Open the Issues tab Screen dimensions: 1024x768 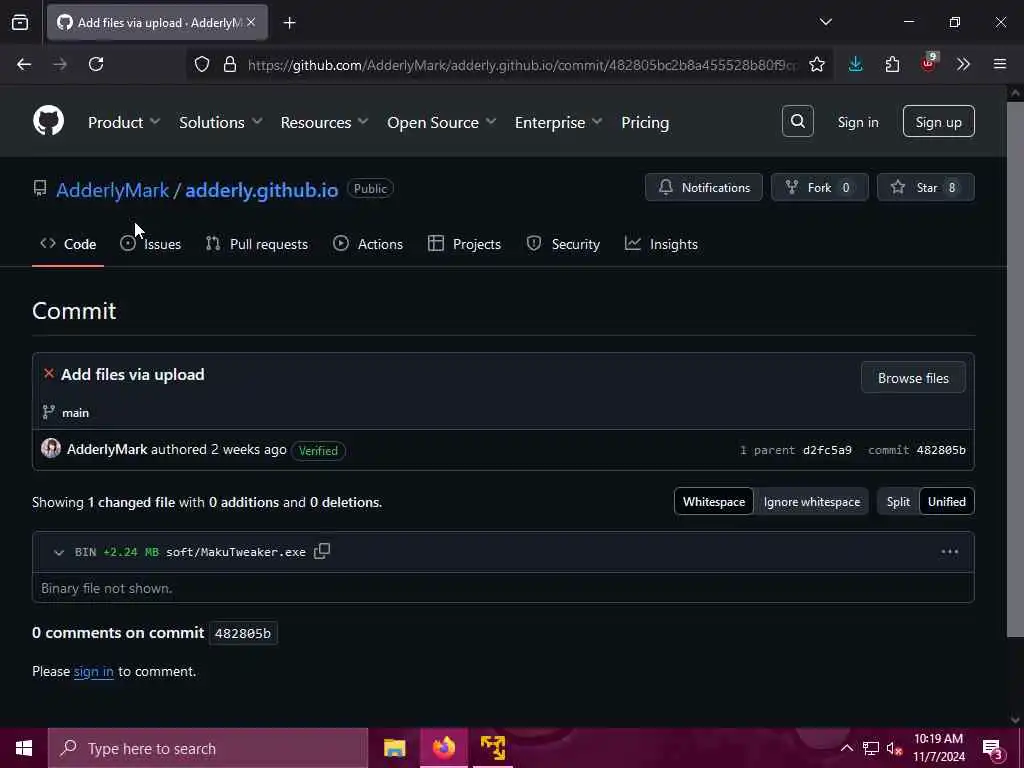pos(150,244)
